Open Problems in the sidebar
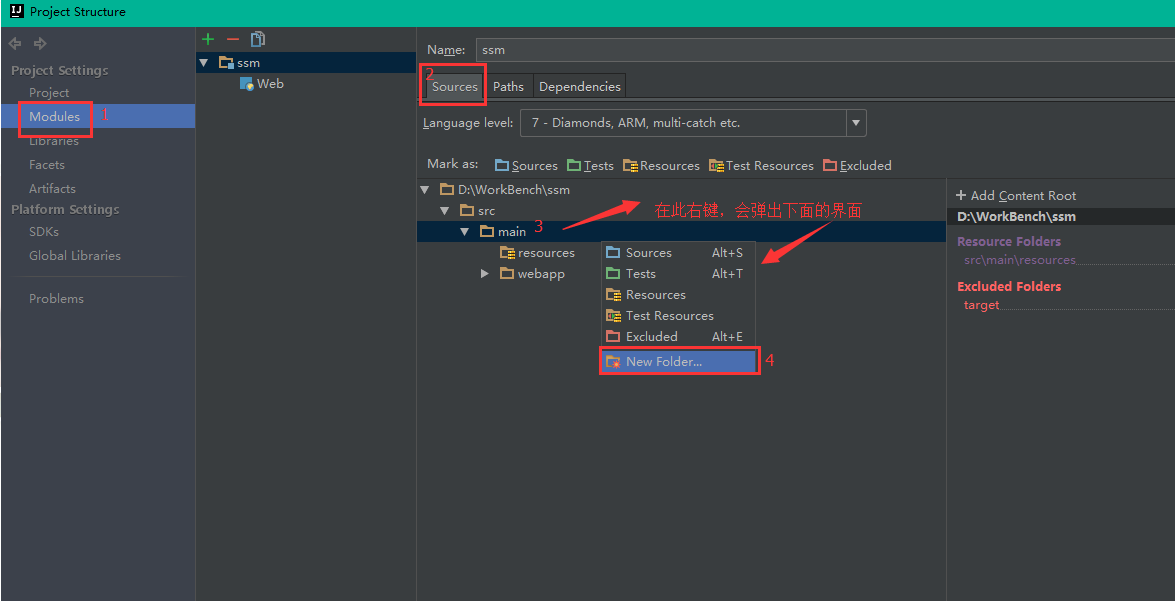The image size is (1175, 601). coord(56,298)
